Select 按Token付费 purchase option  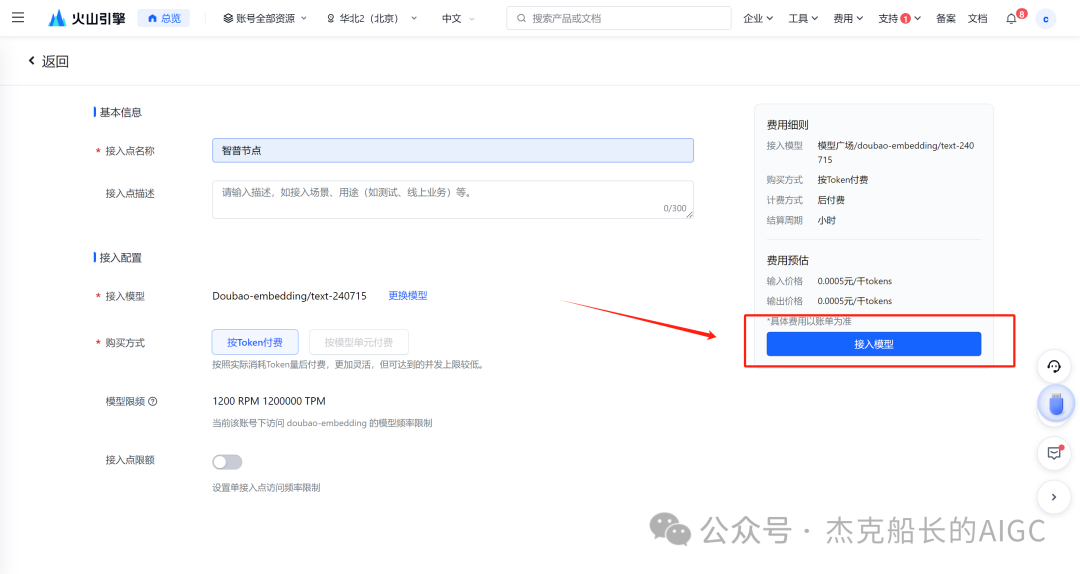point(255,342)
